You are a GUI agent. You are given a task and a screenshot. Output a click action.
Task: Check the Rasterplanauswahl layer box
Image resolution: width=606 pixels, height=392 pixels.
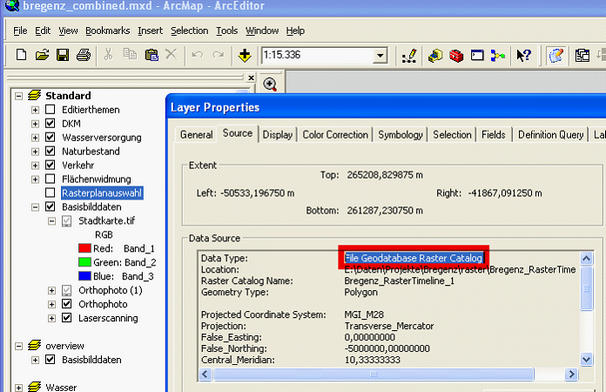pyautogui.click(x=50, y=193)
